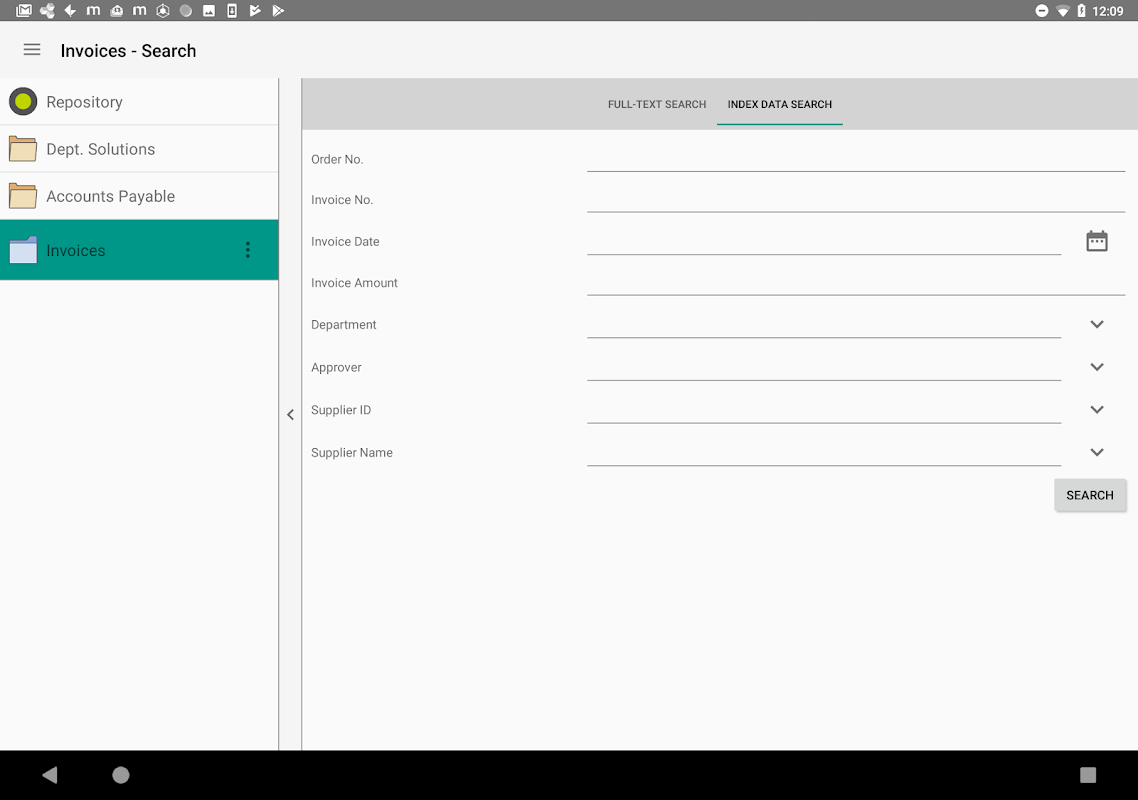Expand the Supplier ID dropdown

[x=1097, y=409]
